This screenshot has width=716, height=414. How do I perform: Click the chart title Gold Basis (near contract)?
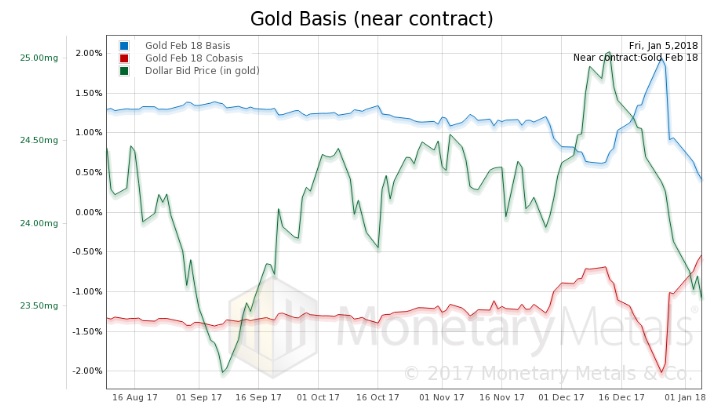tap(359, 18)
